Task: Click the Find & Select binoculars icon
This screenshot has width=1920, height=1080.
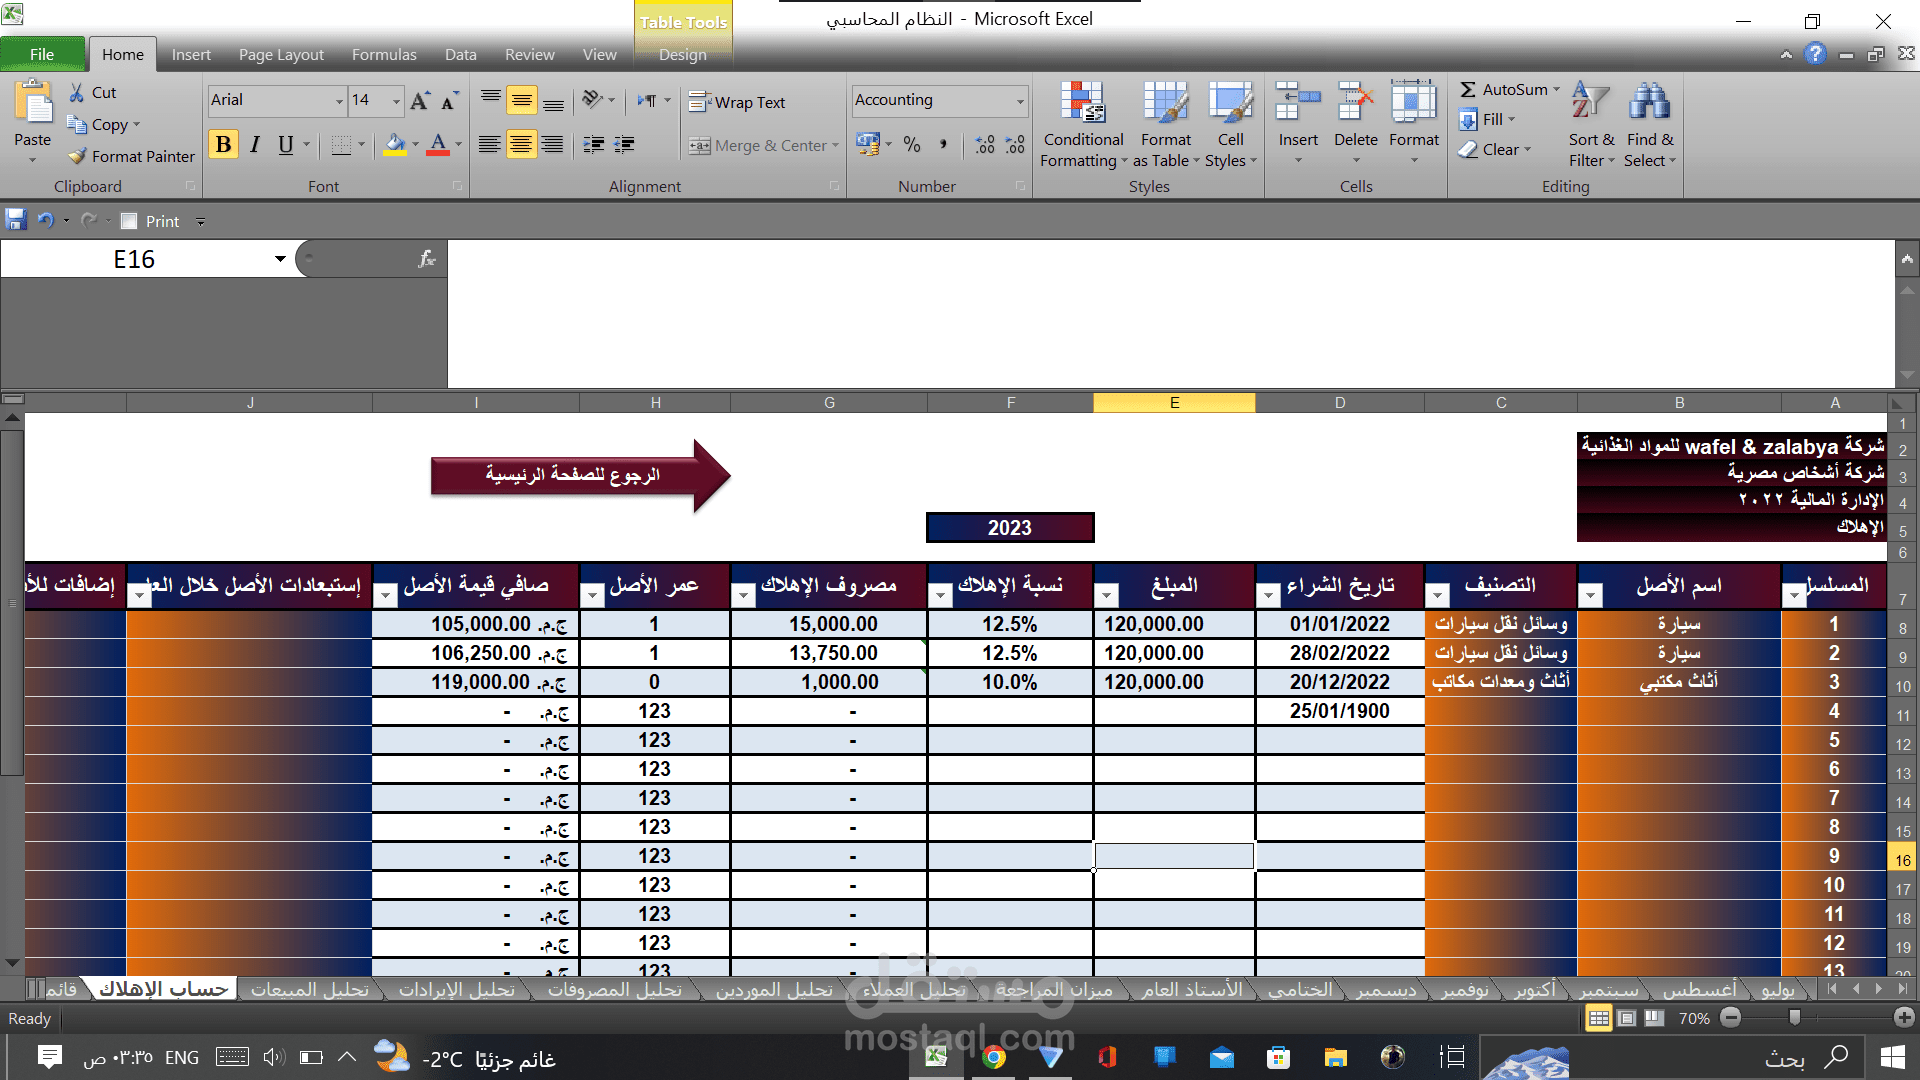Action: tap(1649, 105)
